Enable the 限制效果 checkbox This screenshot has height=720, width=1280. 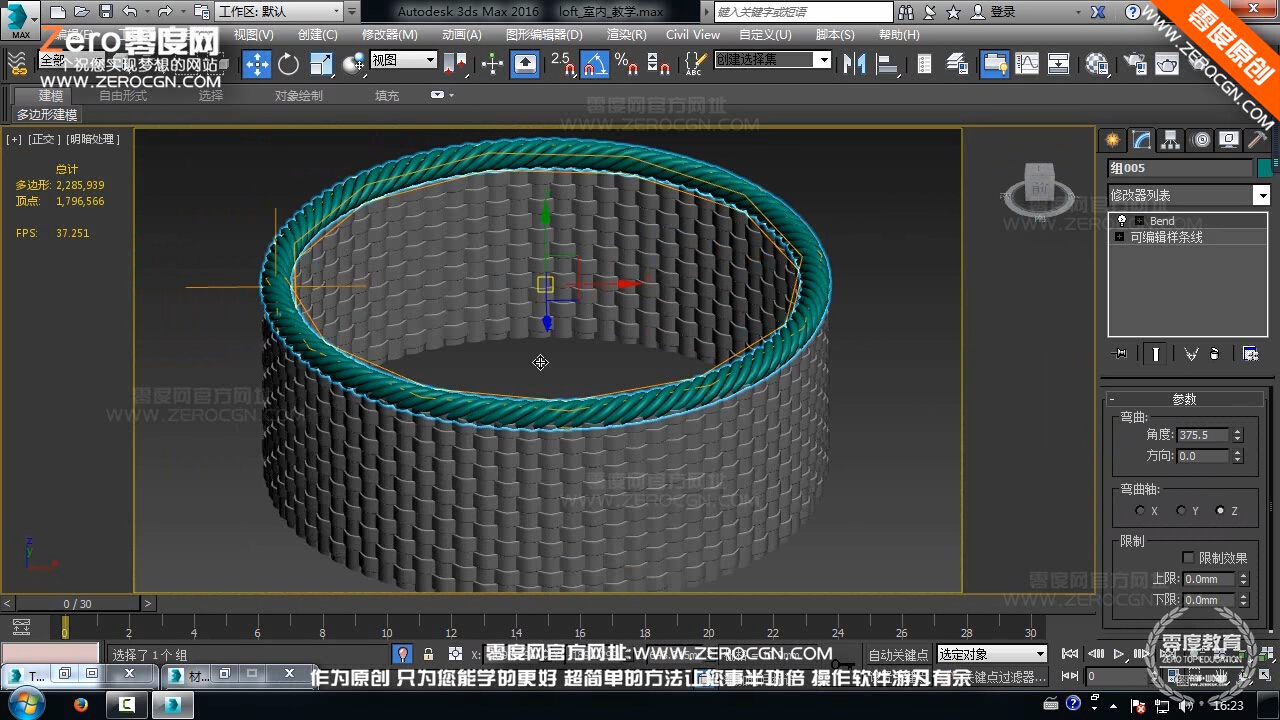point(1188,558)
